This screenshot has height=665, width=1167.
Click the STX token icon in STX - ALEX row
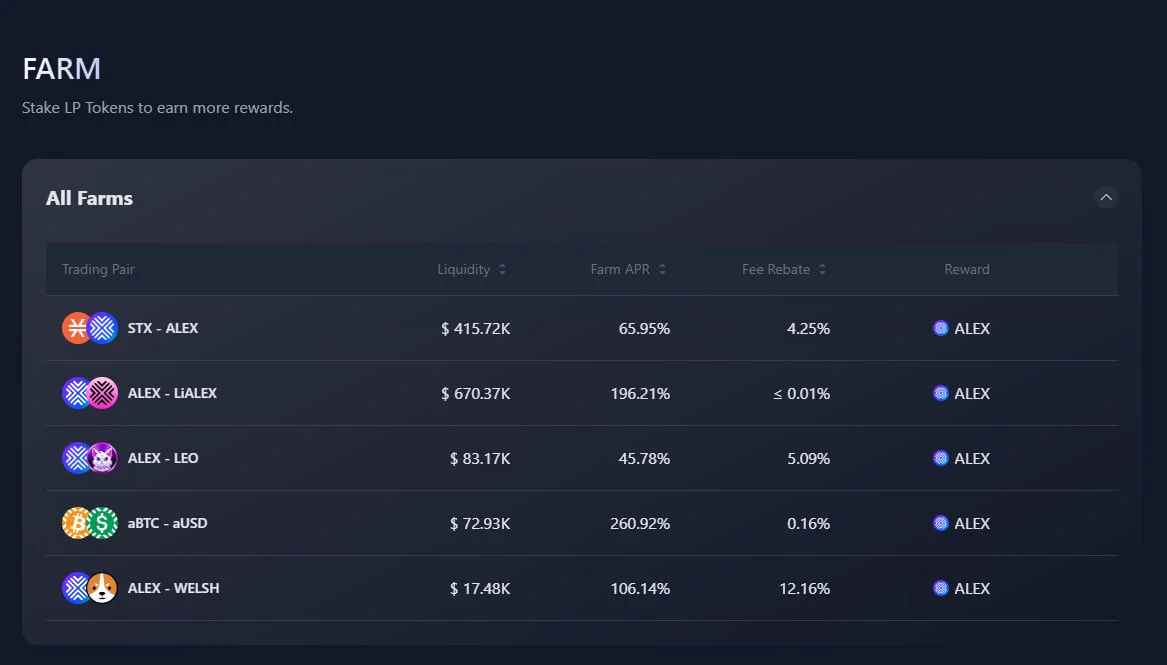click(x=76, y=328)
